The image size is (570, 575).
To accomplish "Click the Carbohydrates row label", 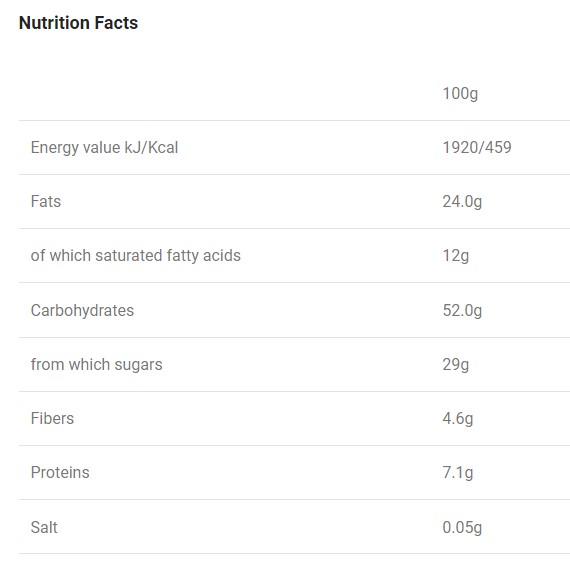I will tap(83, 311).
